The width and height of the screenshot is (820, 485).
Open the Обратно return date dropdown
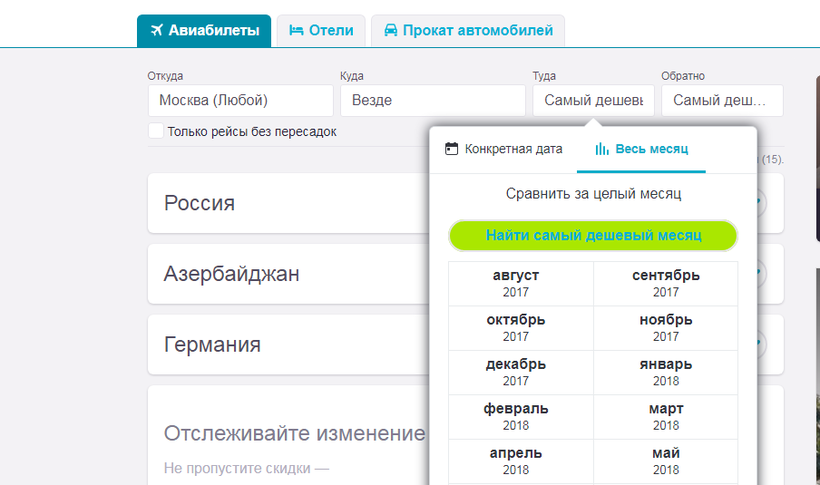[x=722, y=101]
